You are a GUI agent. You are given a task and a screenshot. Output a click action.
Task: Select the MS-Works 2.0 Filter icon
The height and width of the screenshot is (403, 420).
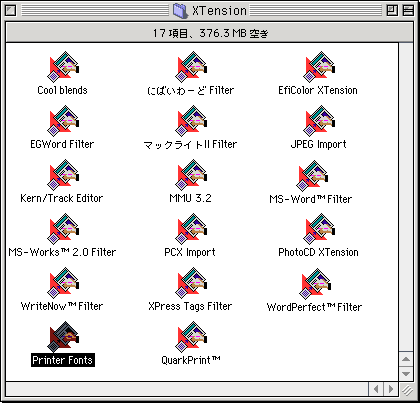pos(63,229)
